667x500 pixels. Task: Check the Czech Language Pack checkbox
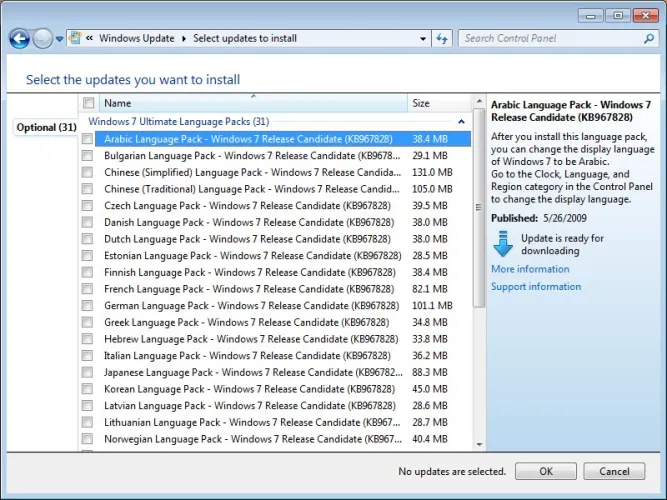point(87,206)
